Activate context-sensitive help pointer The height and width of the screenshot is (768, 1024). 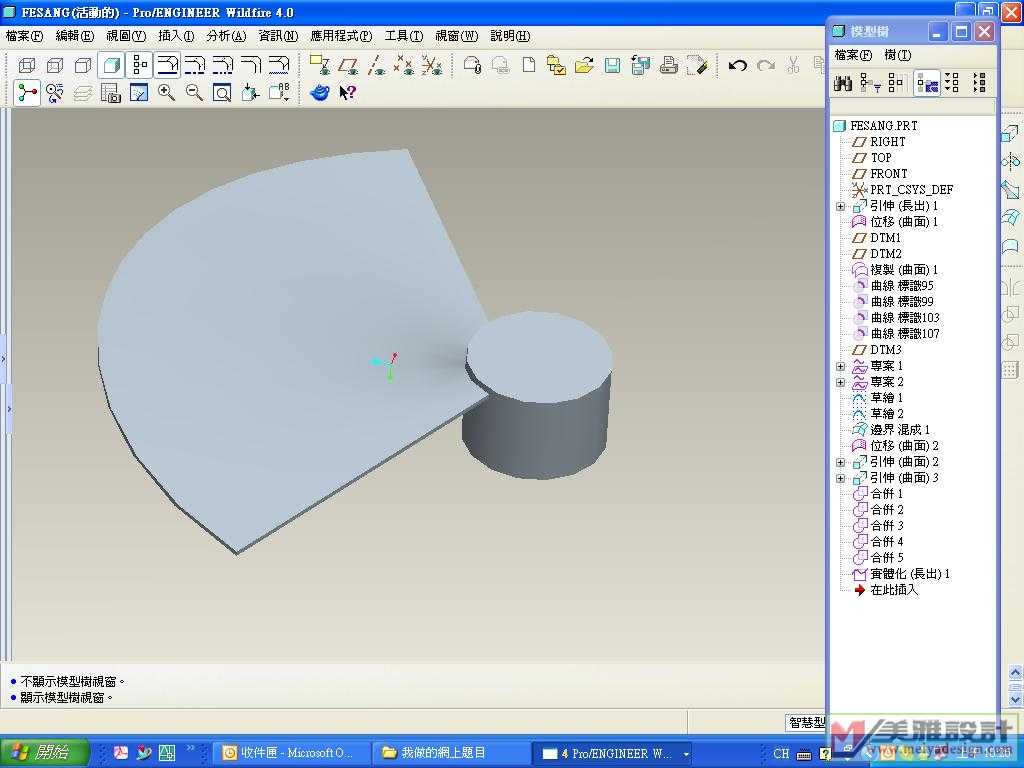347,93
